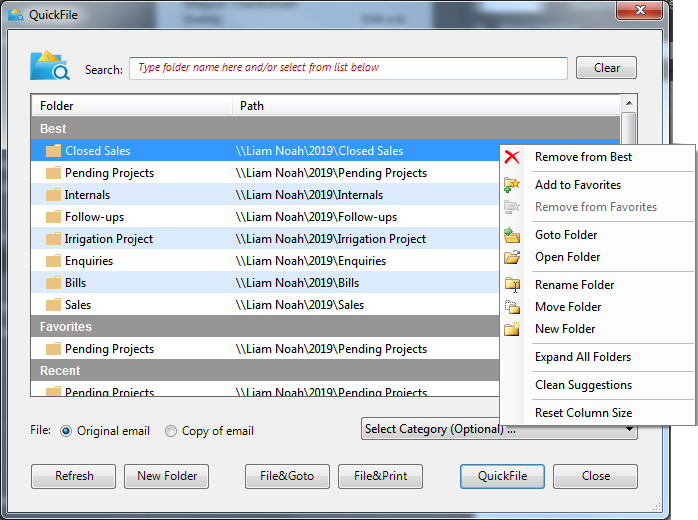
Task: Click the Pending Projects folder icon under Favorites
Action: pyautogui.click(x=53, y=349)
